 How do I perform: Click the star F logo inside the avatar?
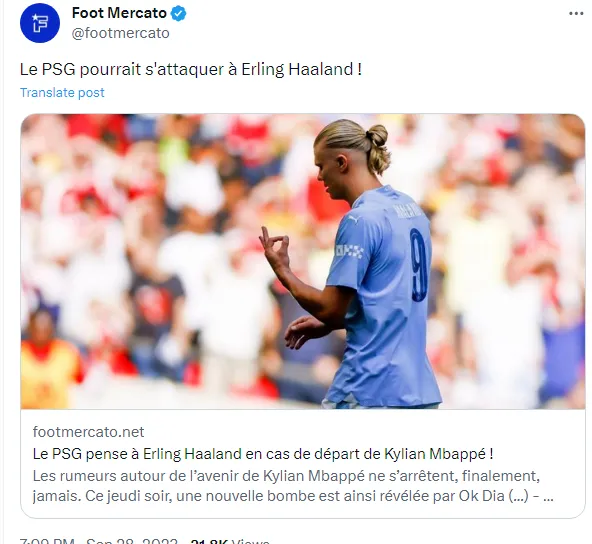40,23
